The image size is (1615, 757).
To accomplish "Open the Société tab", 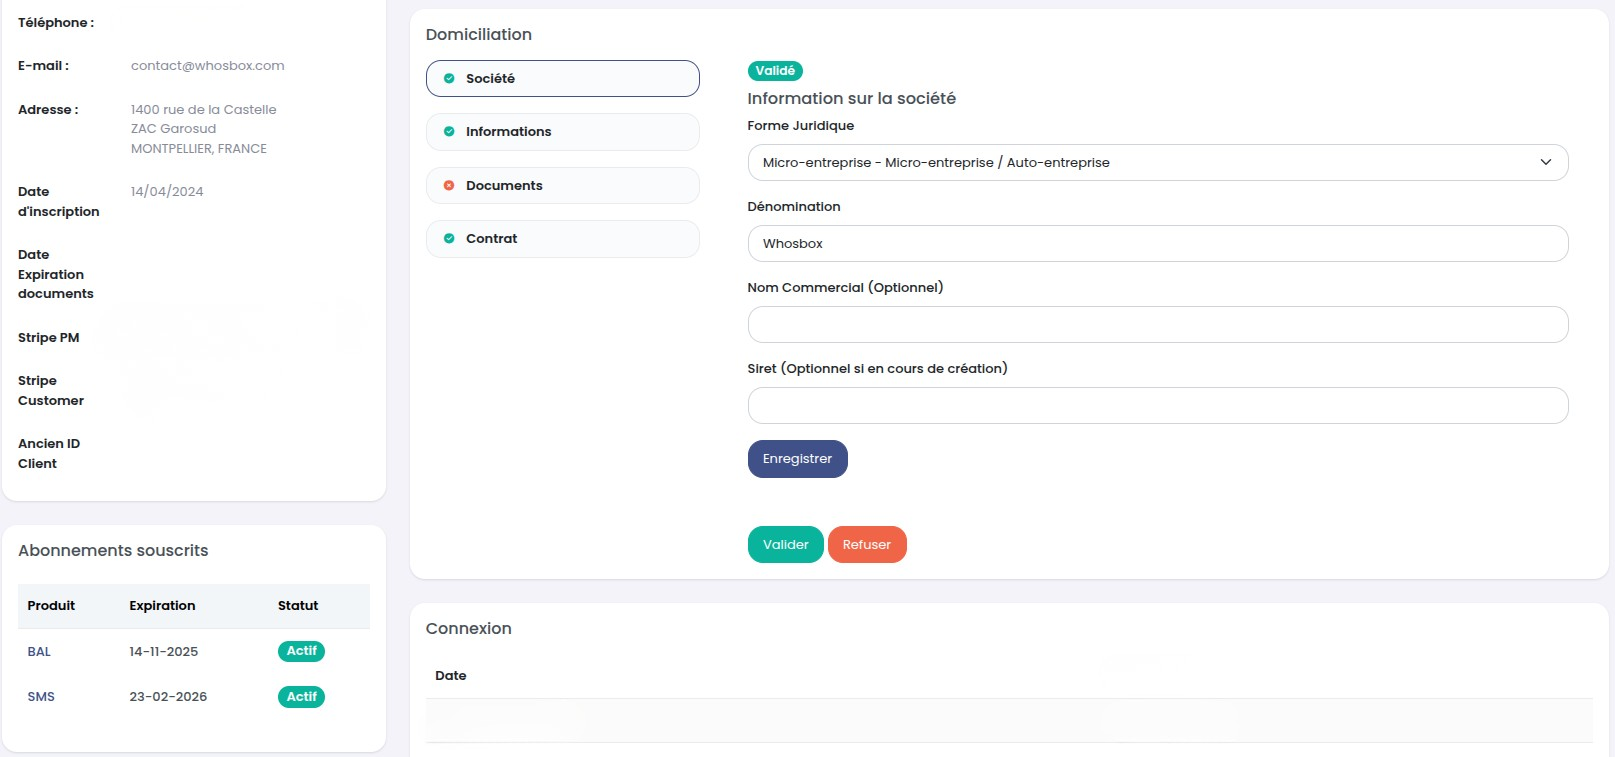I will [562, 79].
